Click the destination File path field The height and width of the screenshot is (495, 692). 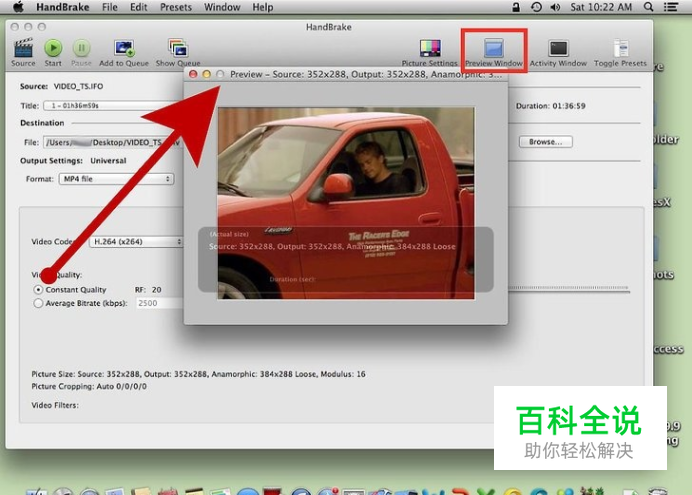point(113,142)
